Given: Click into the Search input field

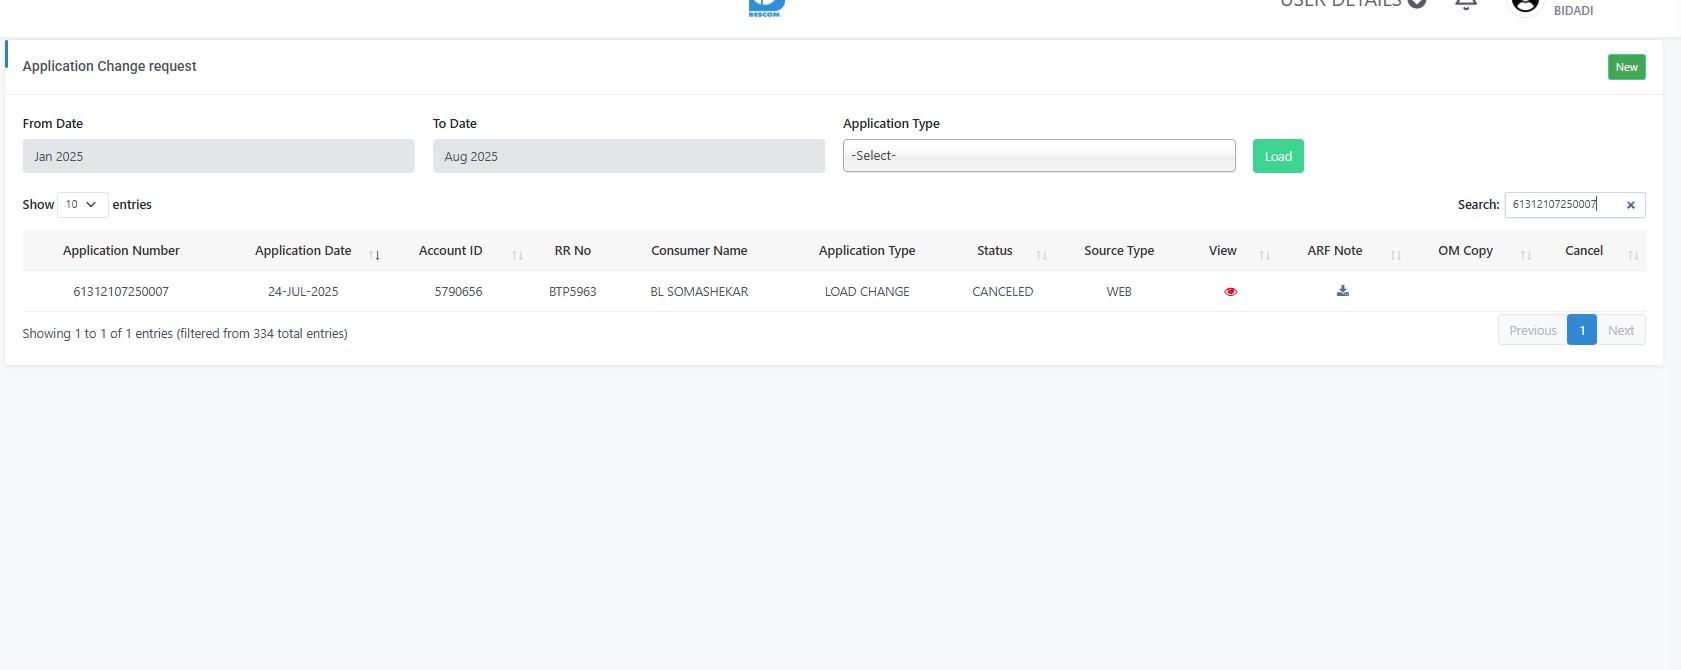Looking at the screenshot, I should [1560, 205].
